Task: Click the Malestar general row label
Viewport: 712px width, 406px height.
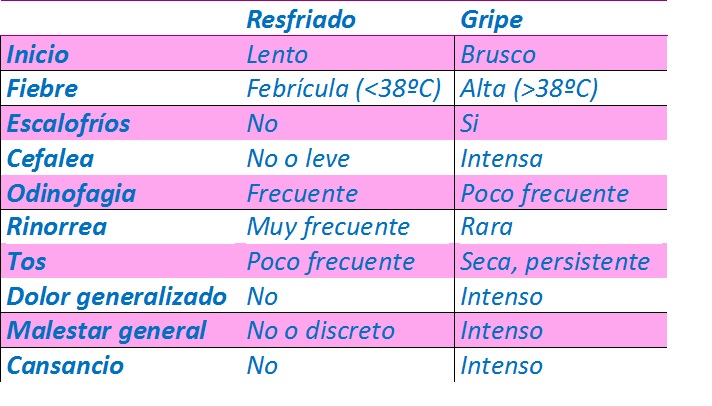Action: tap(106, 331)
